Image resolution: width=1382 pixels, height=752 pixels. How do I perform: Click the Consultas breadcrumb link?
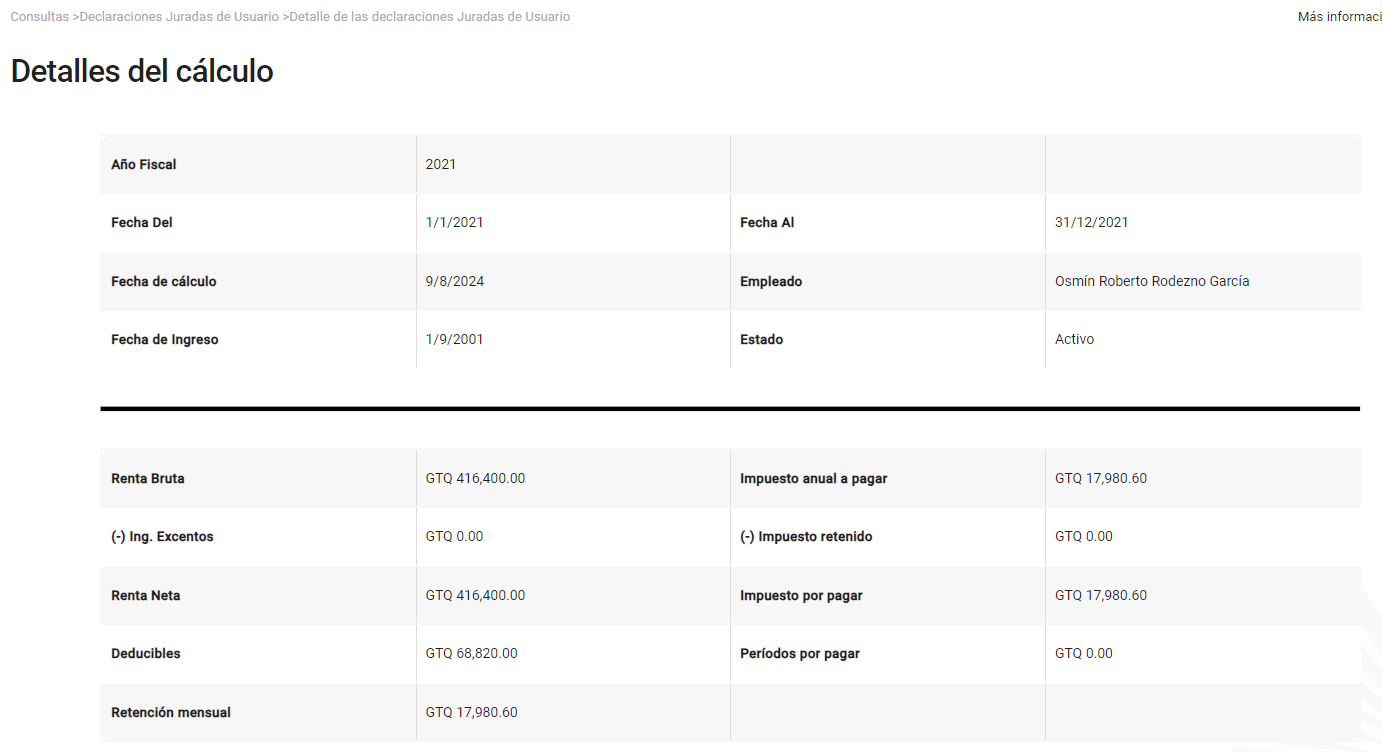tap(39, 17)
